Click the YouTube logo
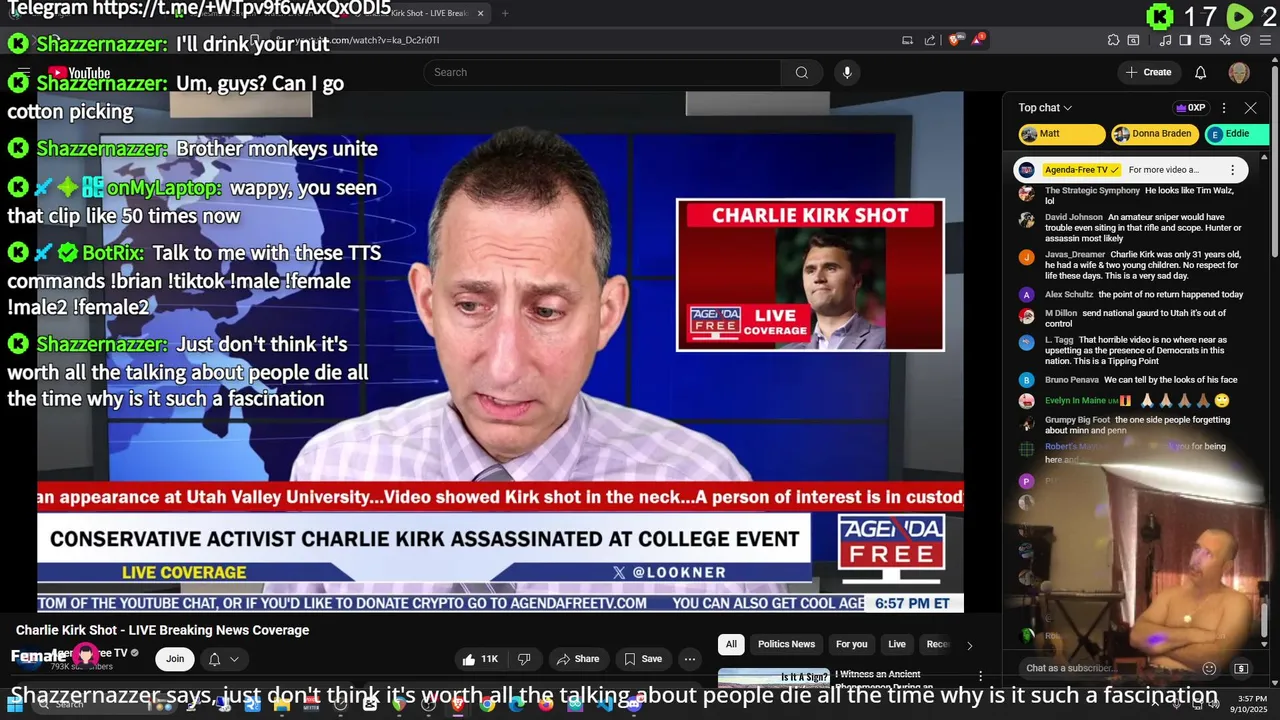 [x=79, y=72]
